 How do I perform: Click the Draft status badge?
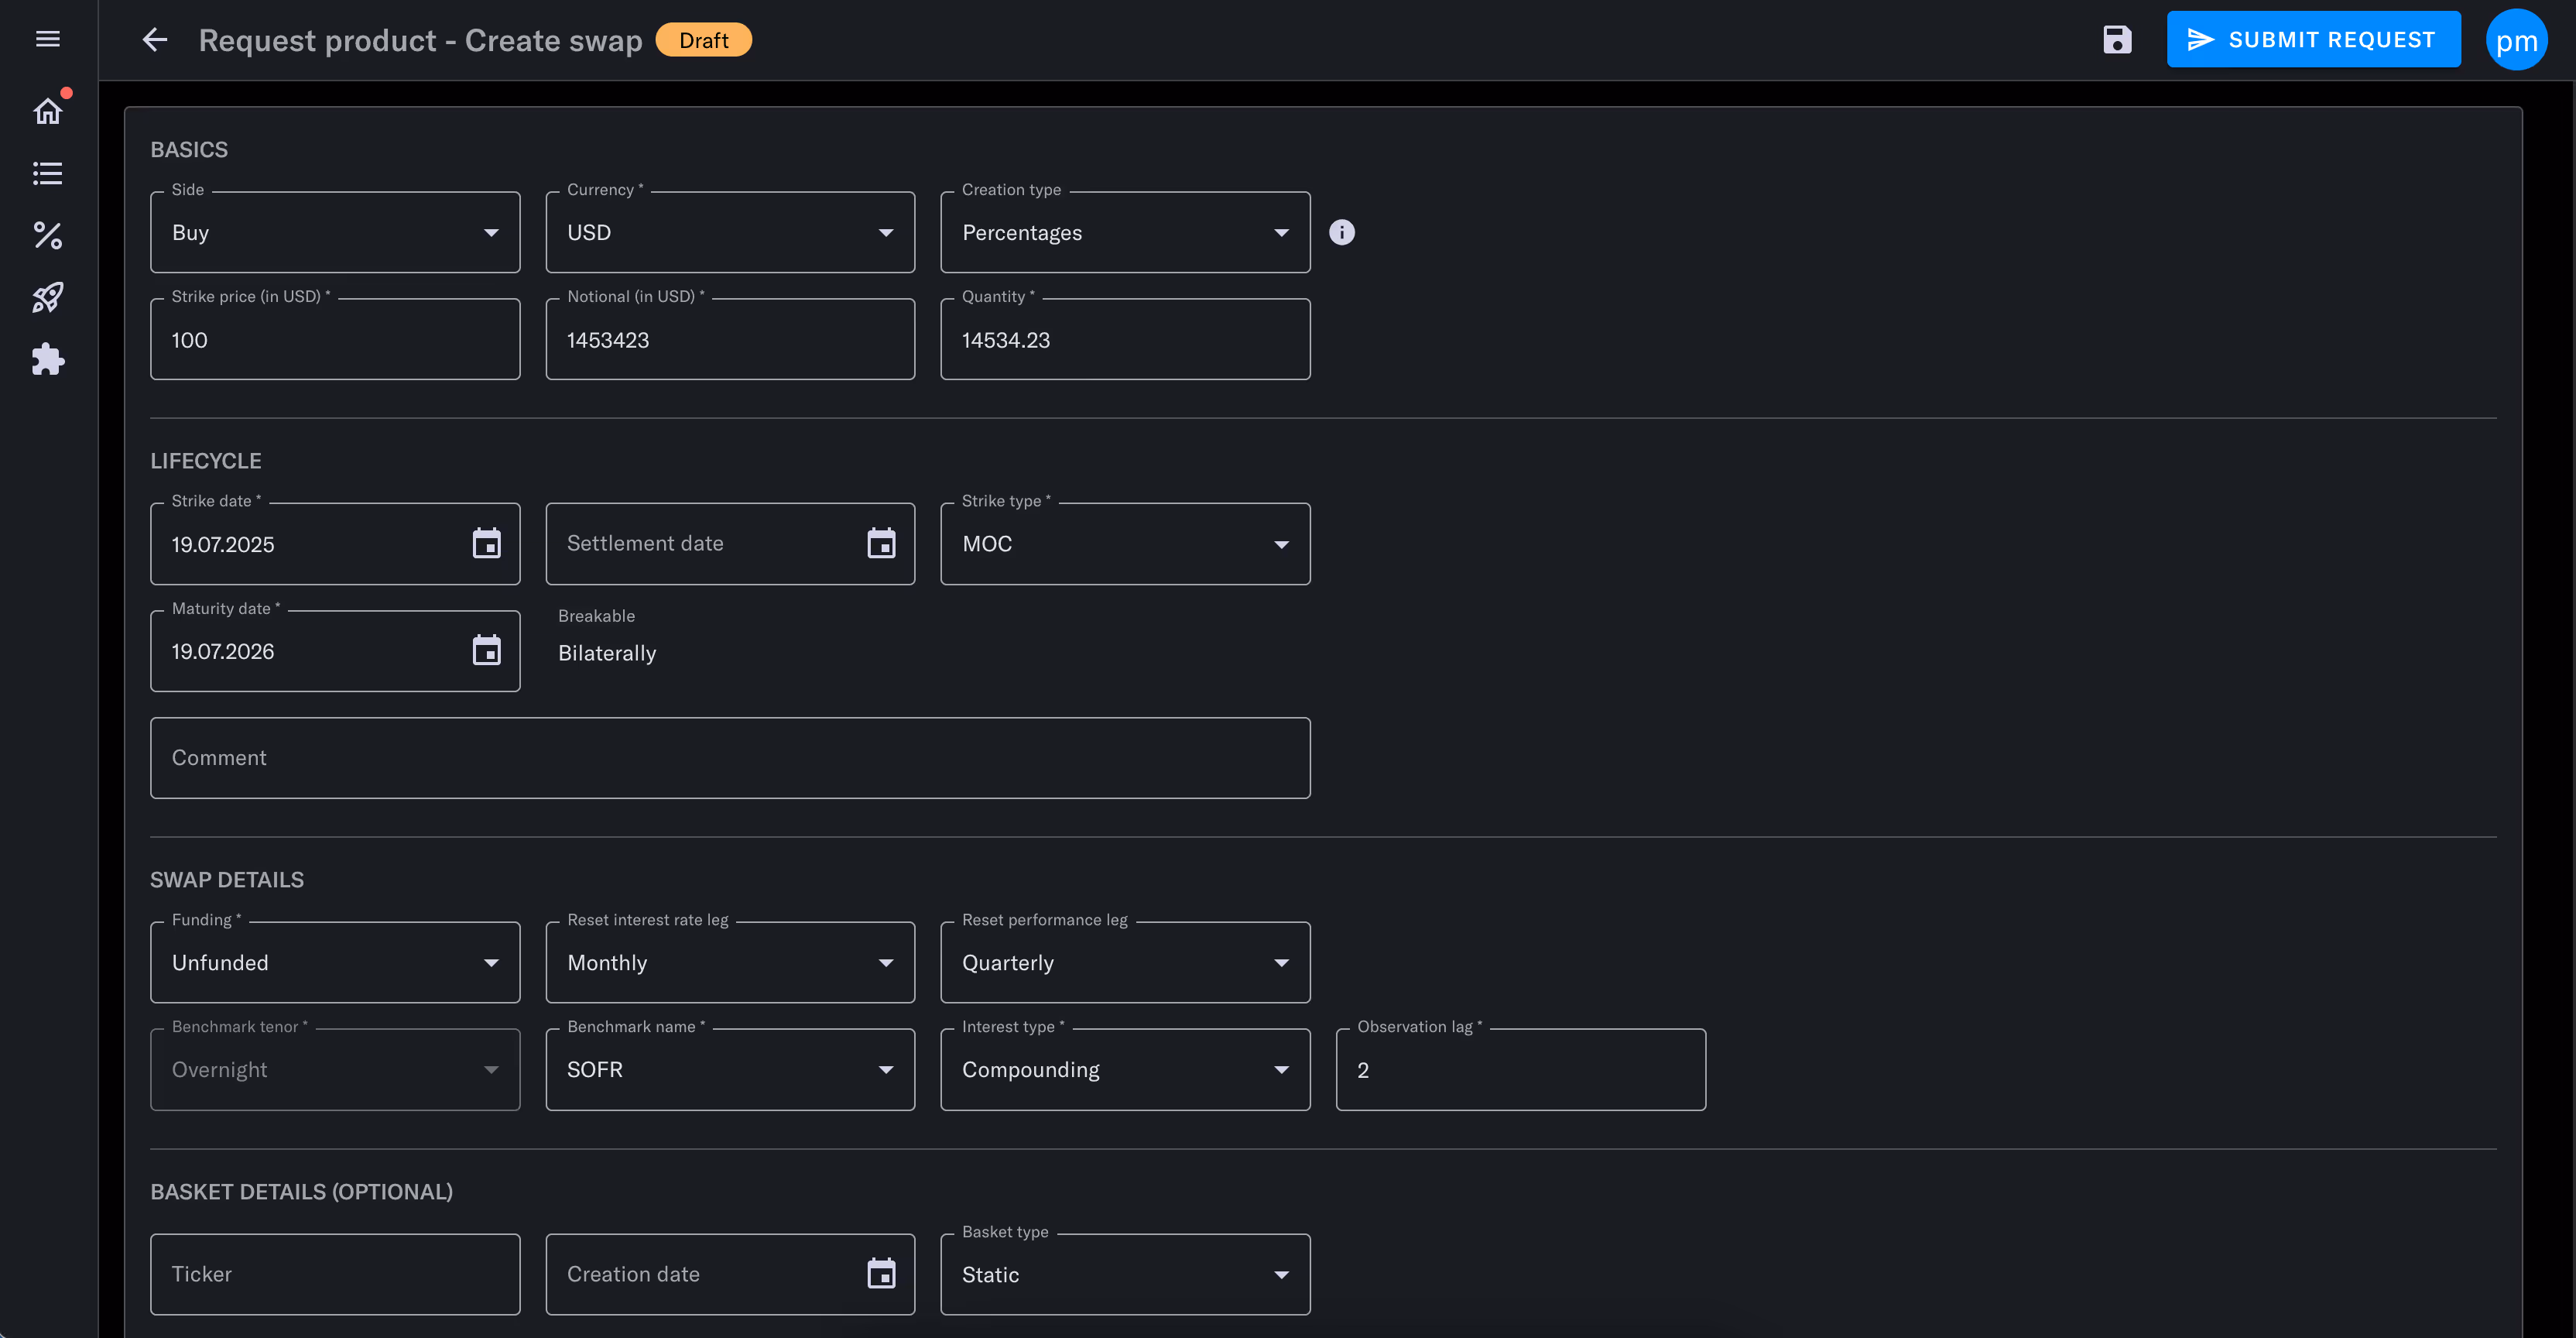[703, 40]
